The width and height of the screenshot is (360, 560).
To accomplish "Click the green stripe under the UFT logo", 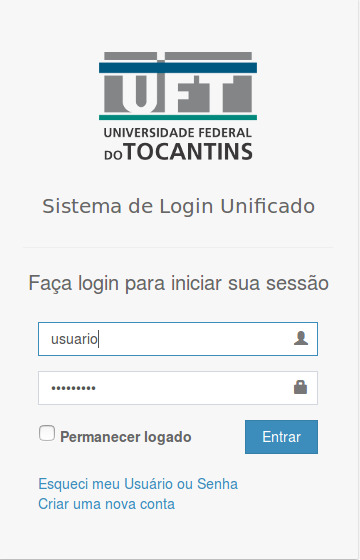I will coord(178,117).
